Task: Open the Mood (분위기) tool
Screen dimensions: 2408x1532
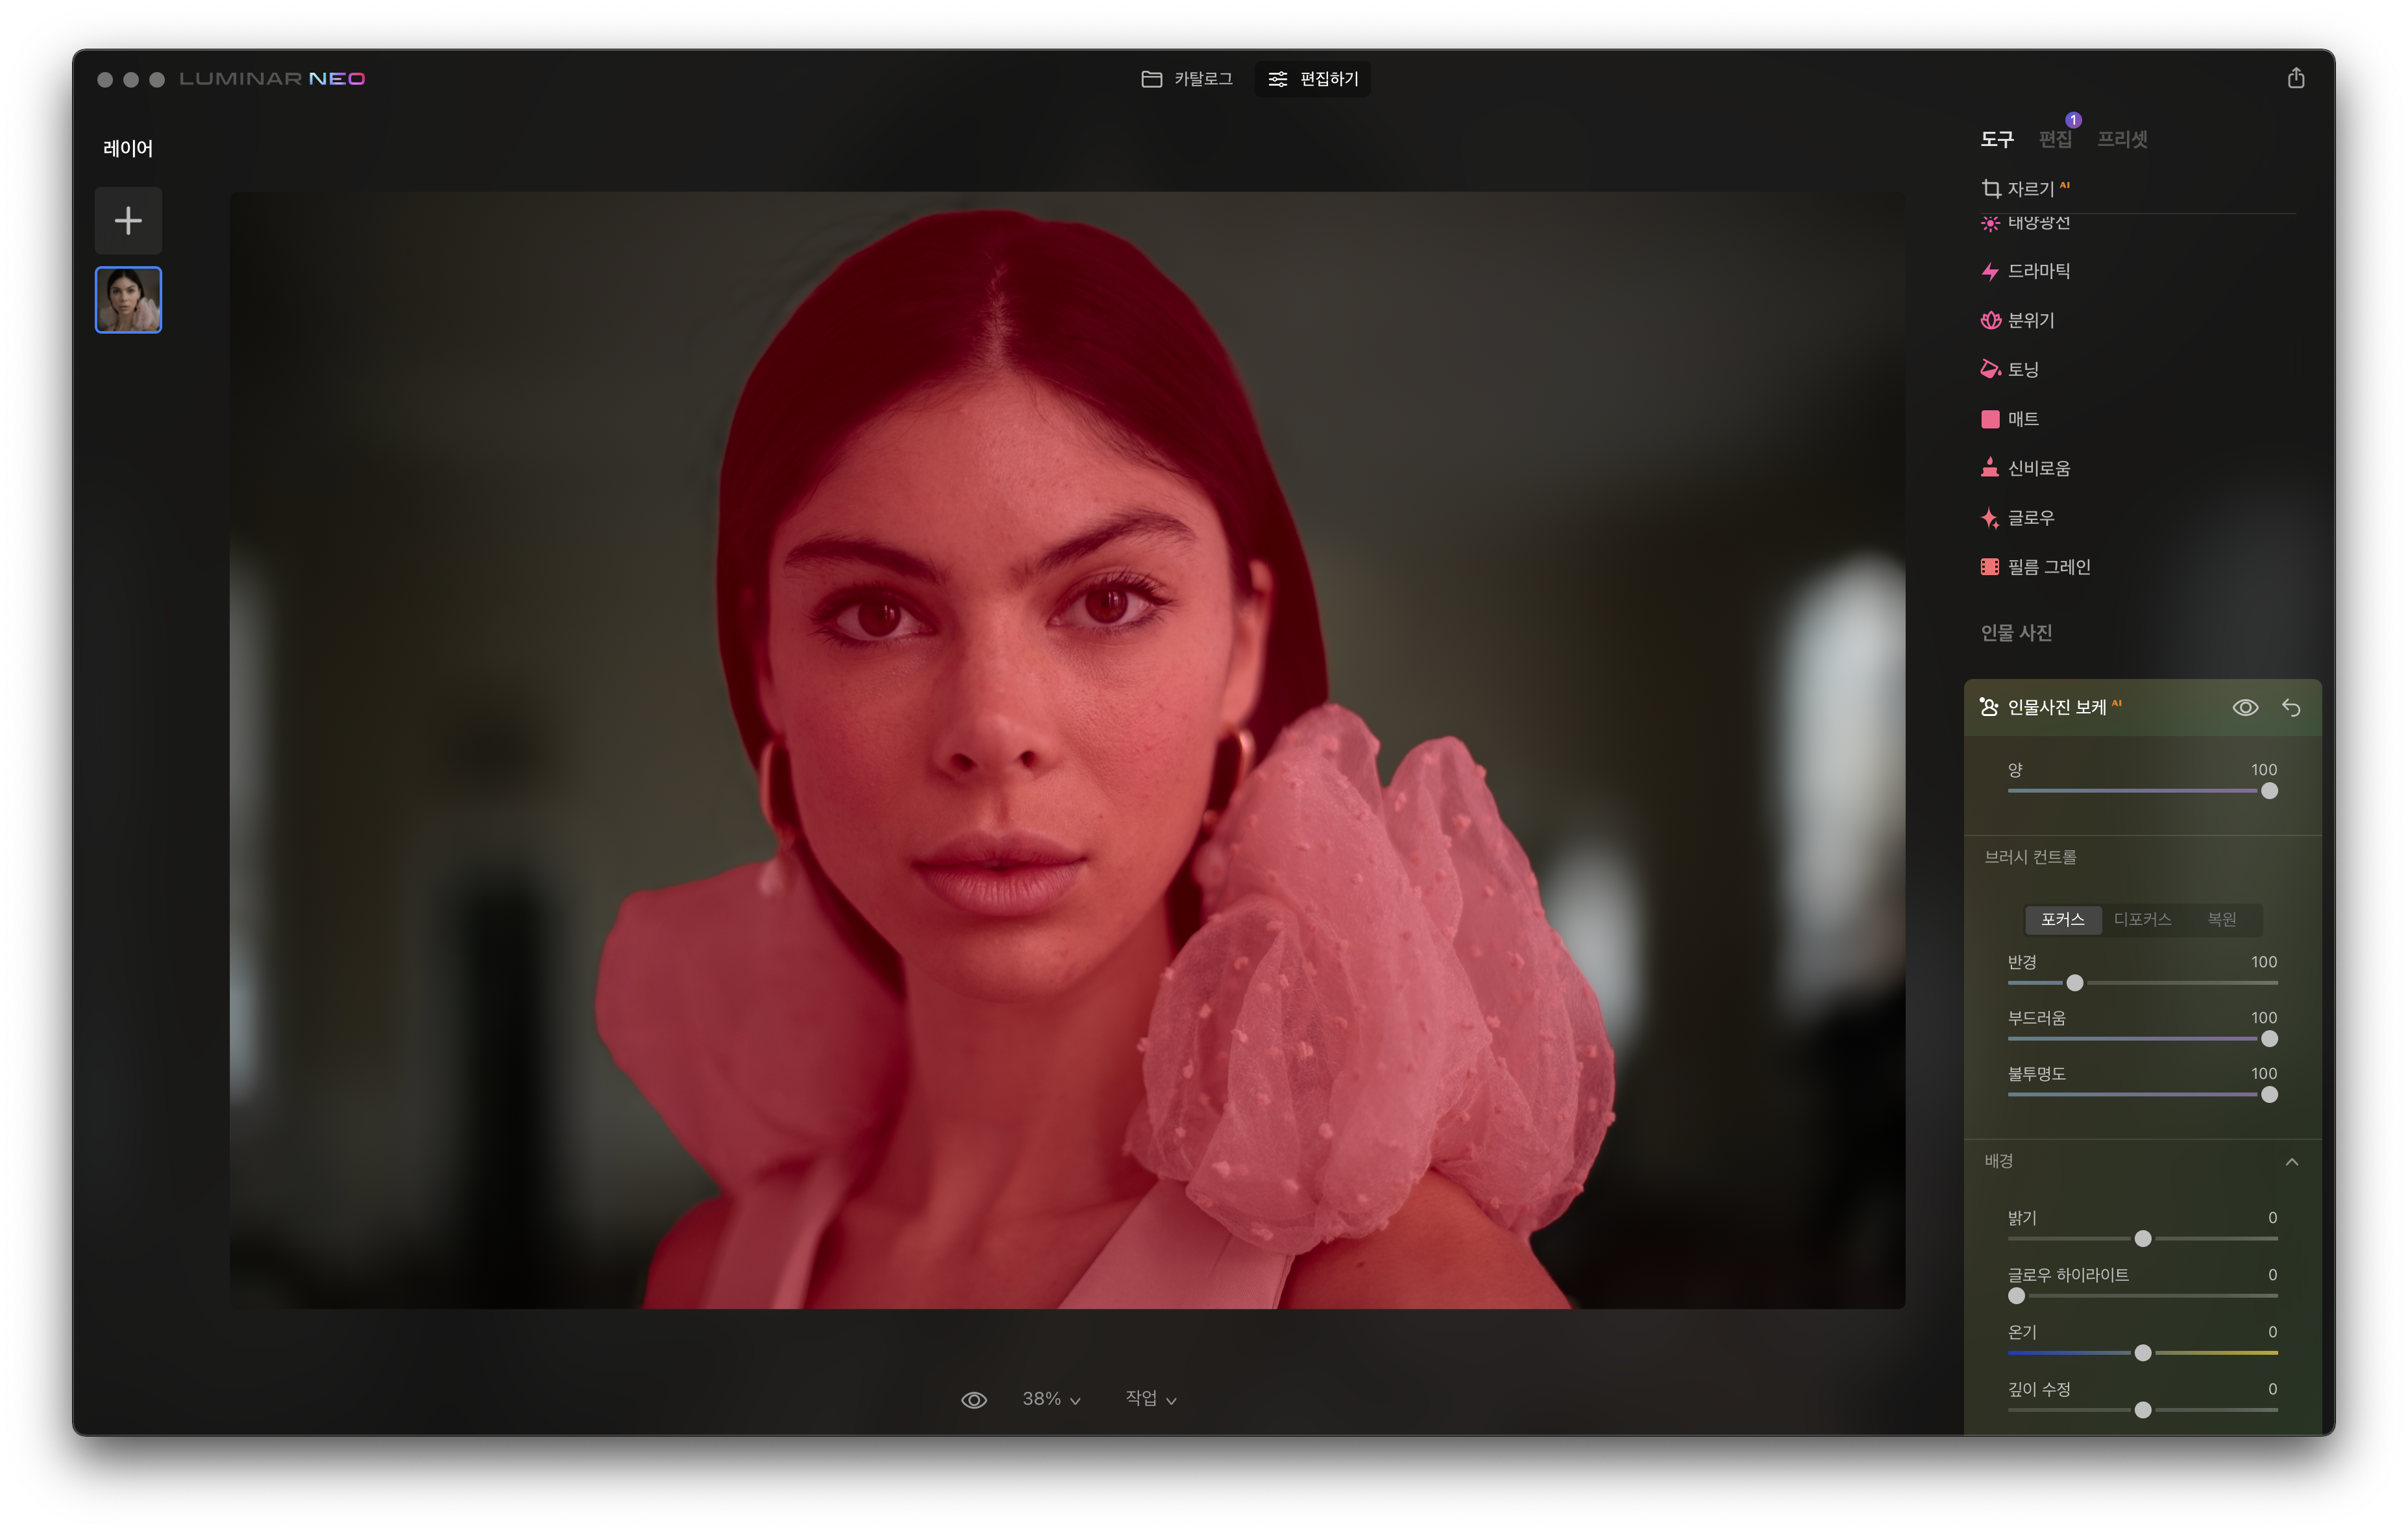Action: pyautogui.click(x=2030, y=320)
